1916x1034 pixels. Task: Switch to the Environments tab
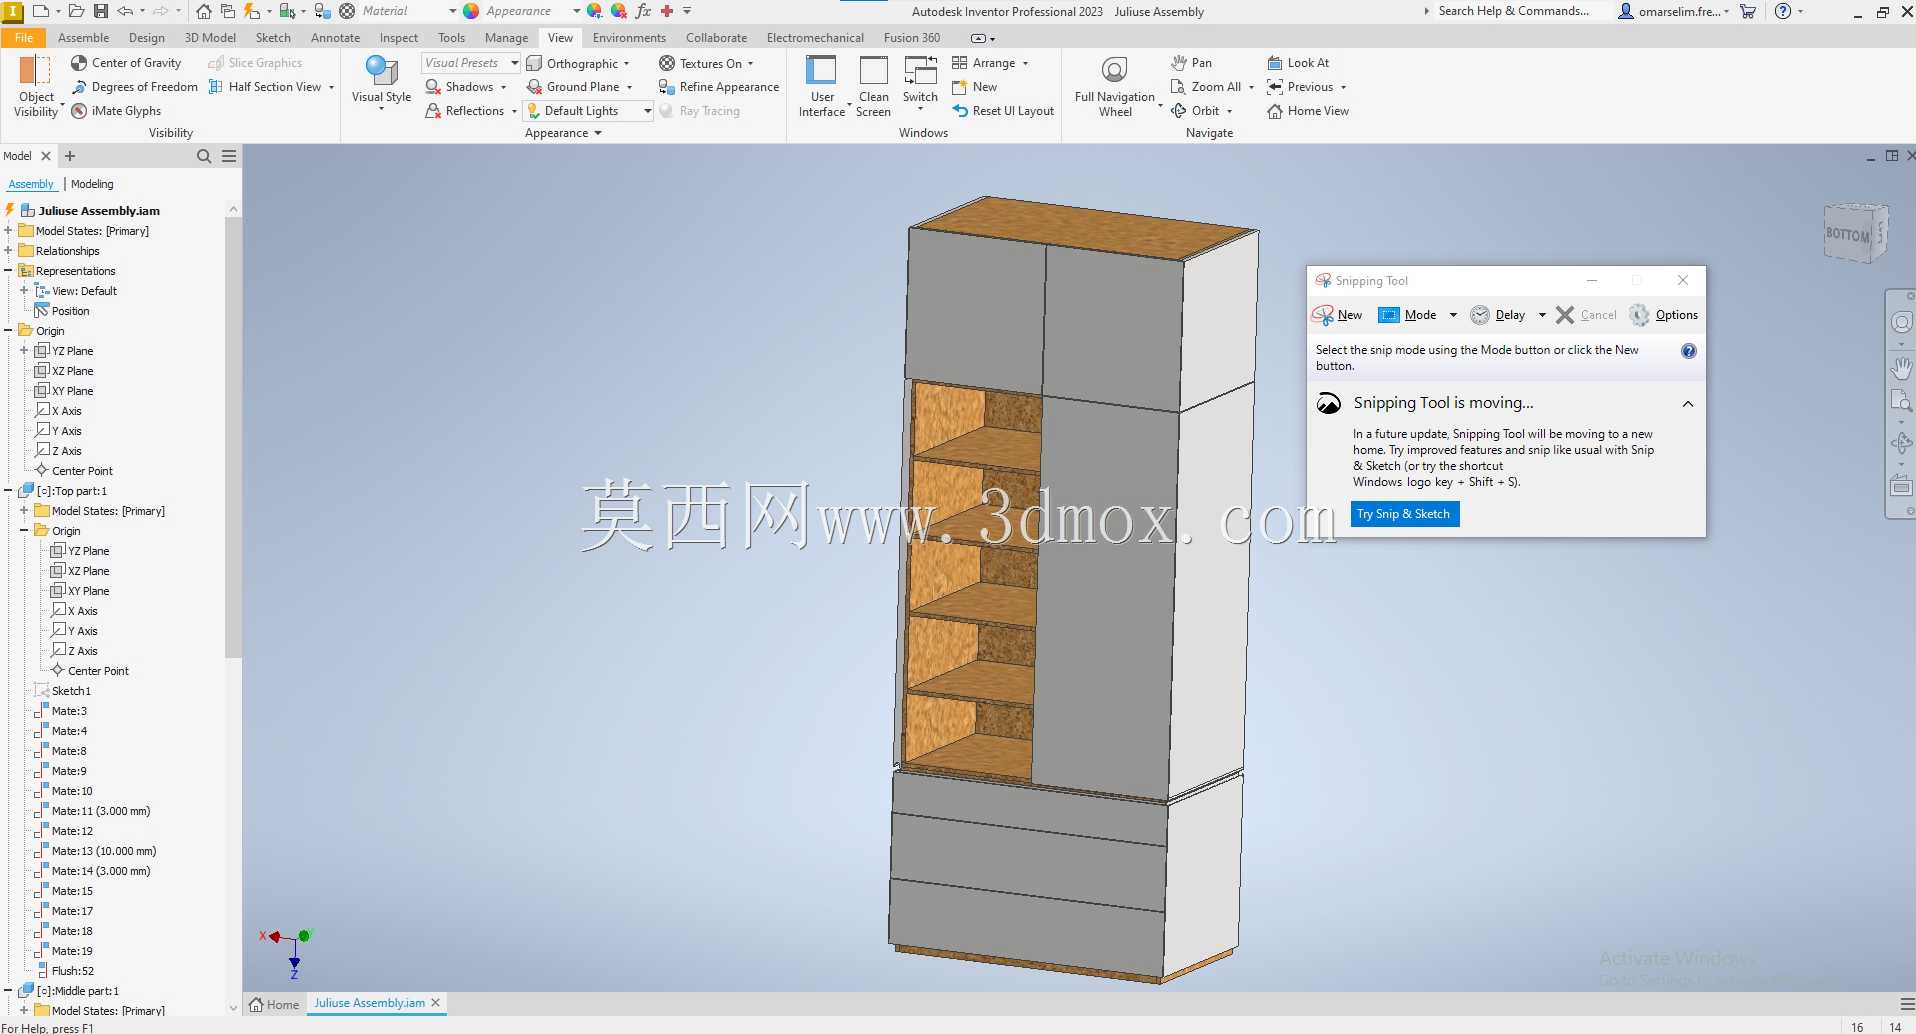629,38
